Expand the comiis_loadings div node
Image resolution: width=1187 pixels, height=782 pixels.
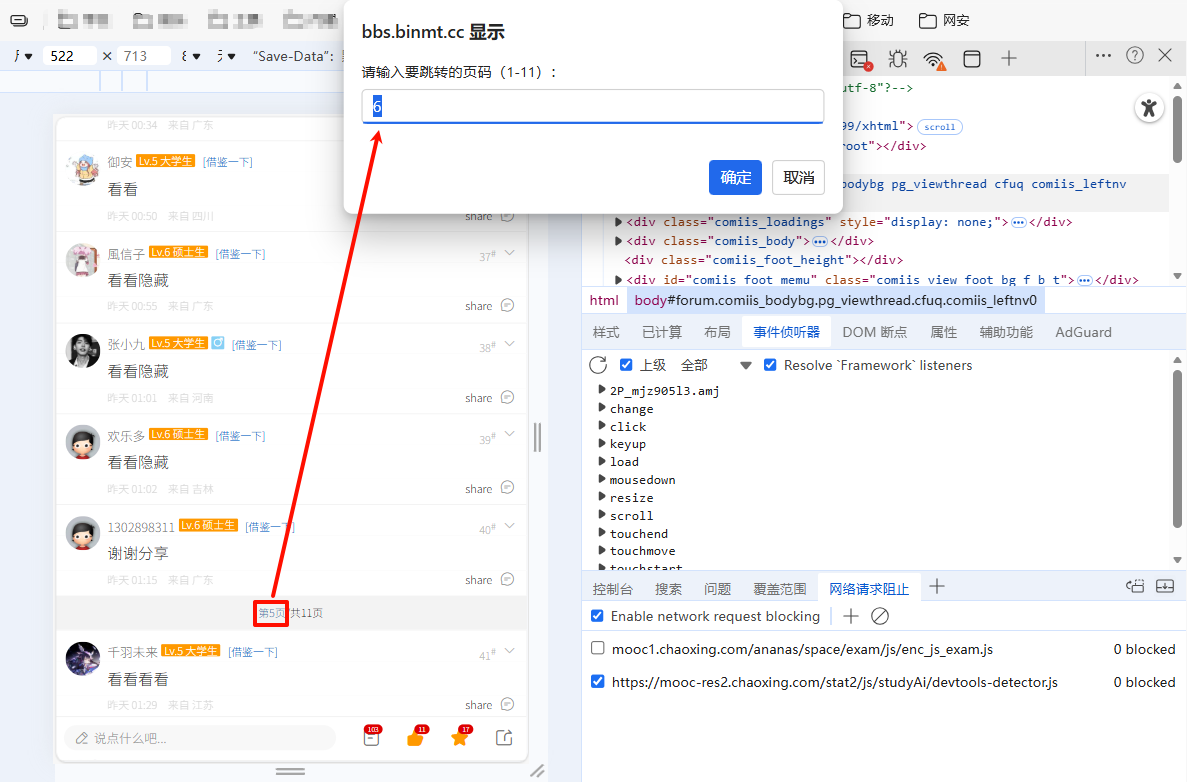(618, 222)
